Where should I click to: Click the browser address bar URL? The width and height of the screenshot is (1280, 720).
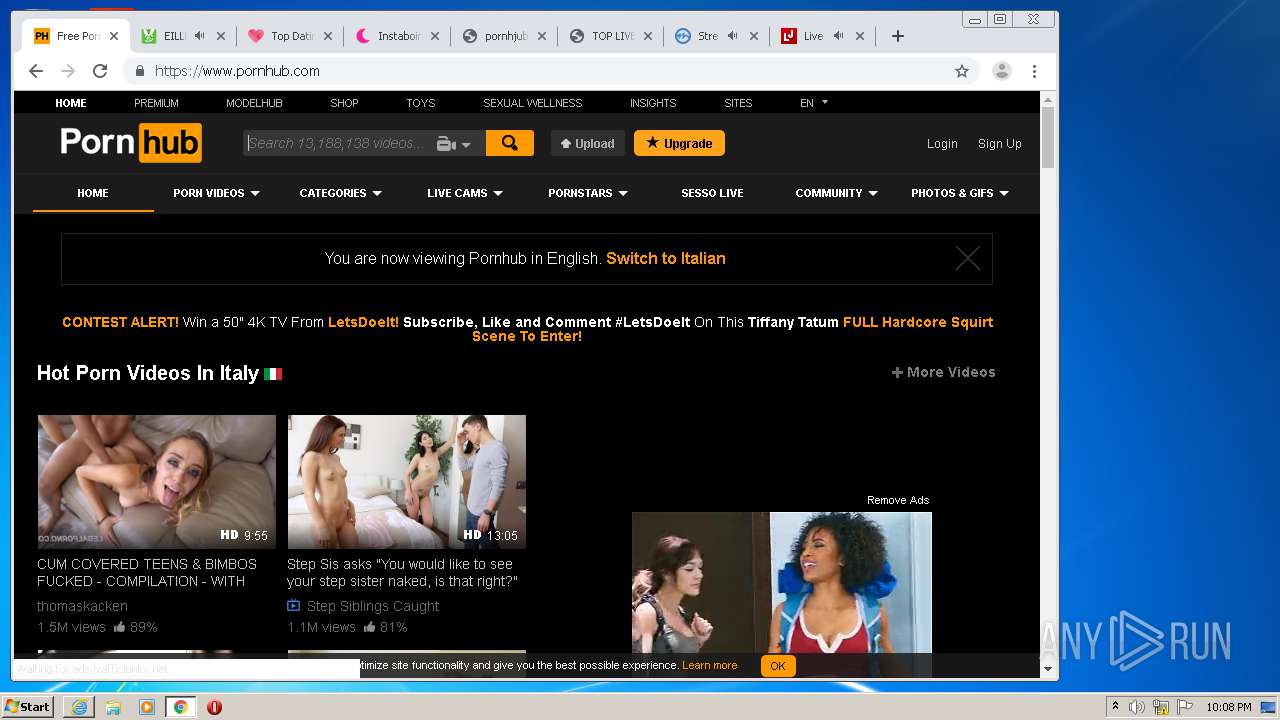pos(237,71)
